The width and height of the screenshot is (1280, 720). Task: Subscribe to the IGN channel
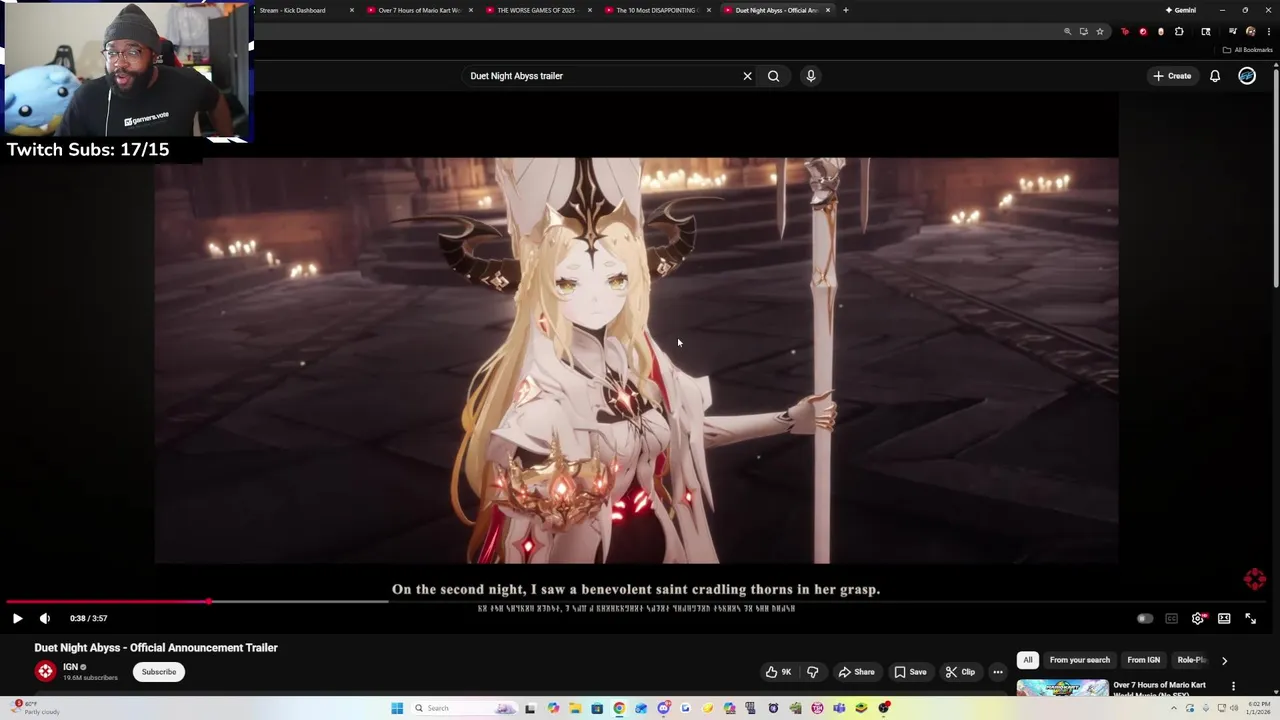[158, 672]
